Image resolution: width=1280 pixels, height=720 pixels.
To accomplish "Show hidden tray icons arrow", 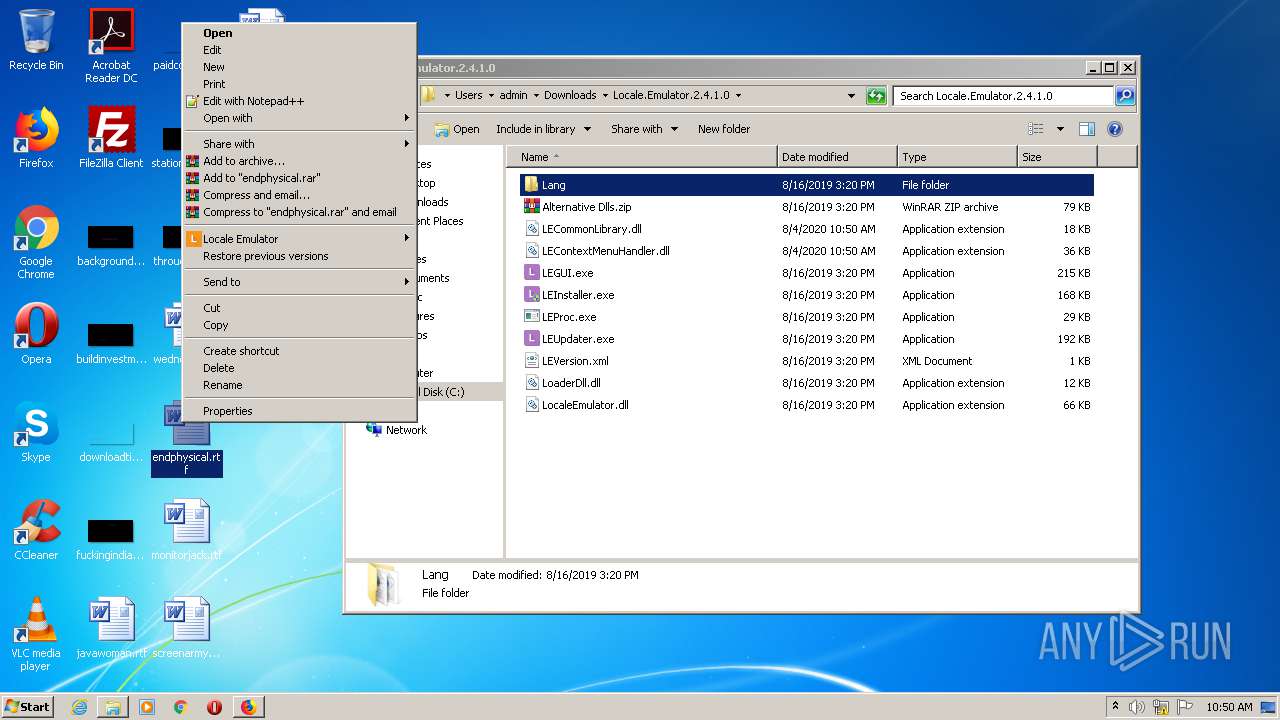I will pyautogui.click(x=1115, y=707).
